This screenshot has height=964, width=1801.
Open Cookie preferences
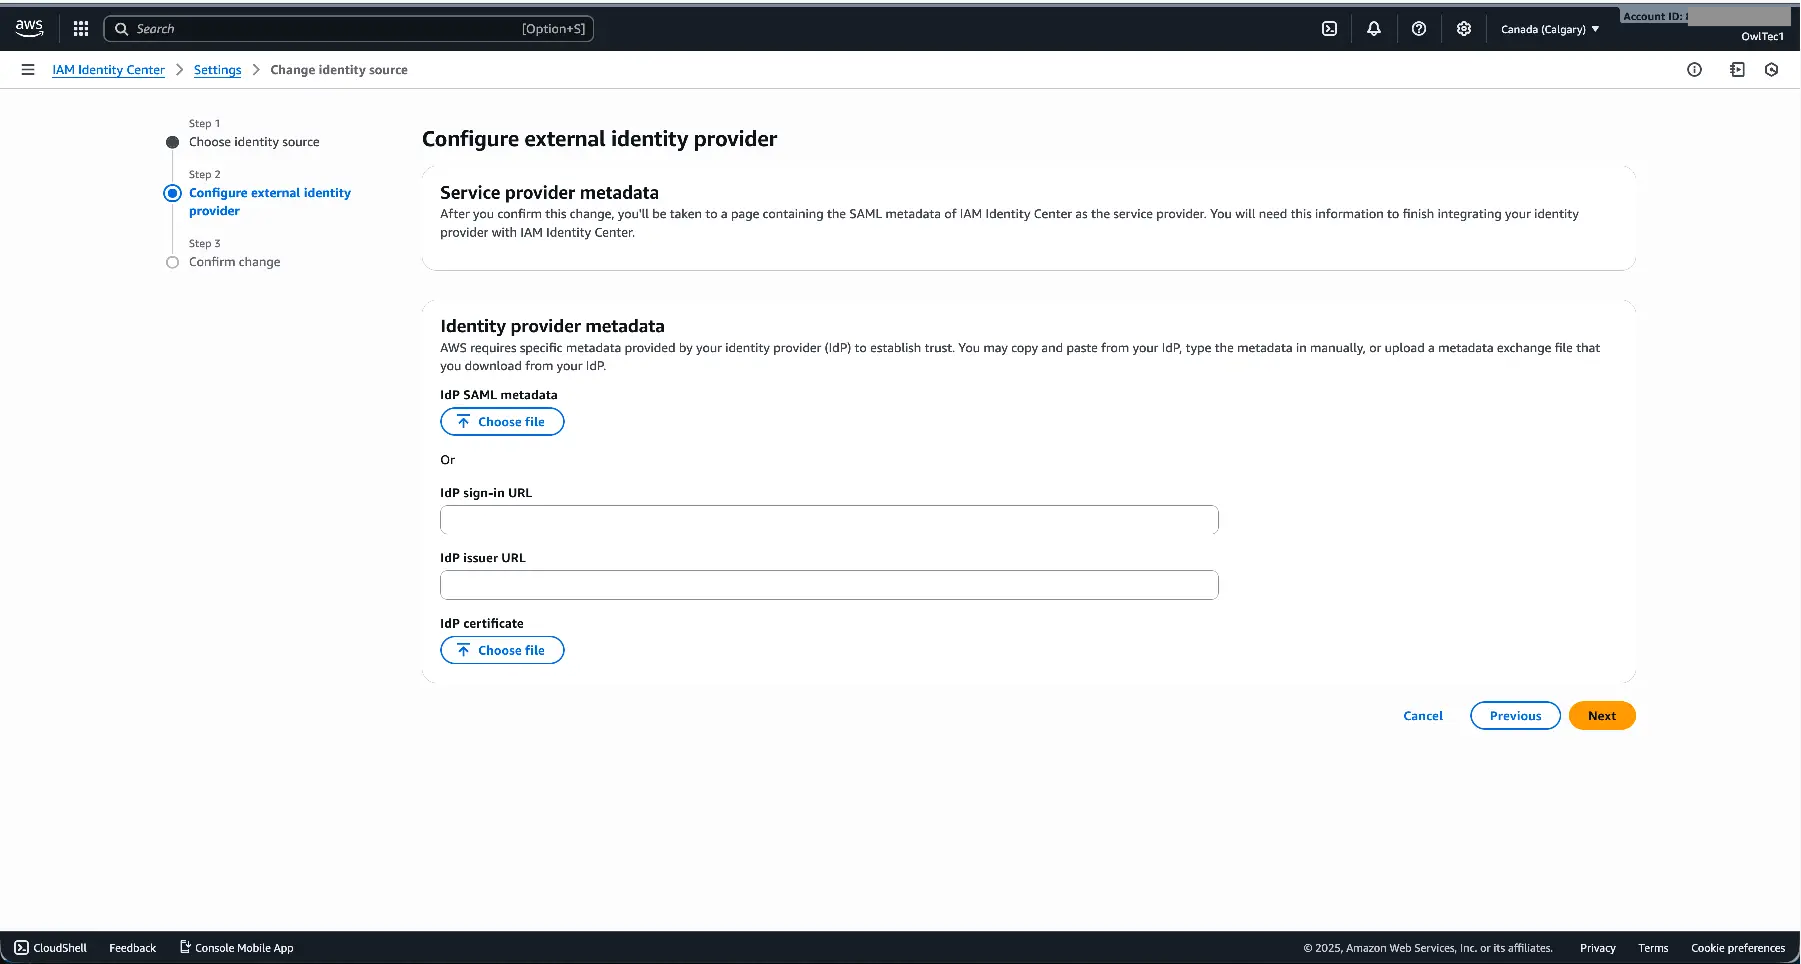click(1738, 948)
